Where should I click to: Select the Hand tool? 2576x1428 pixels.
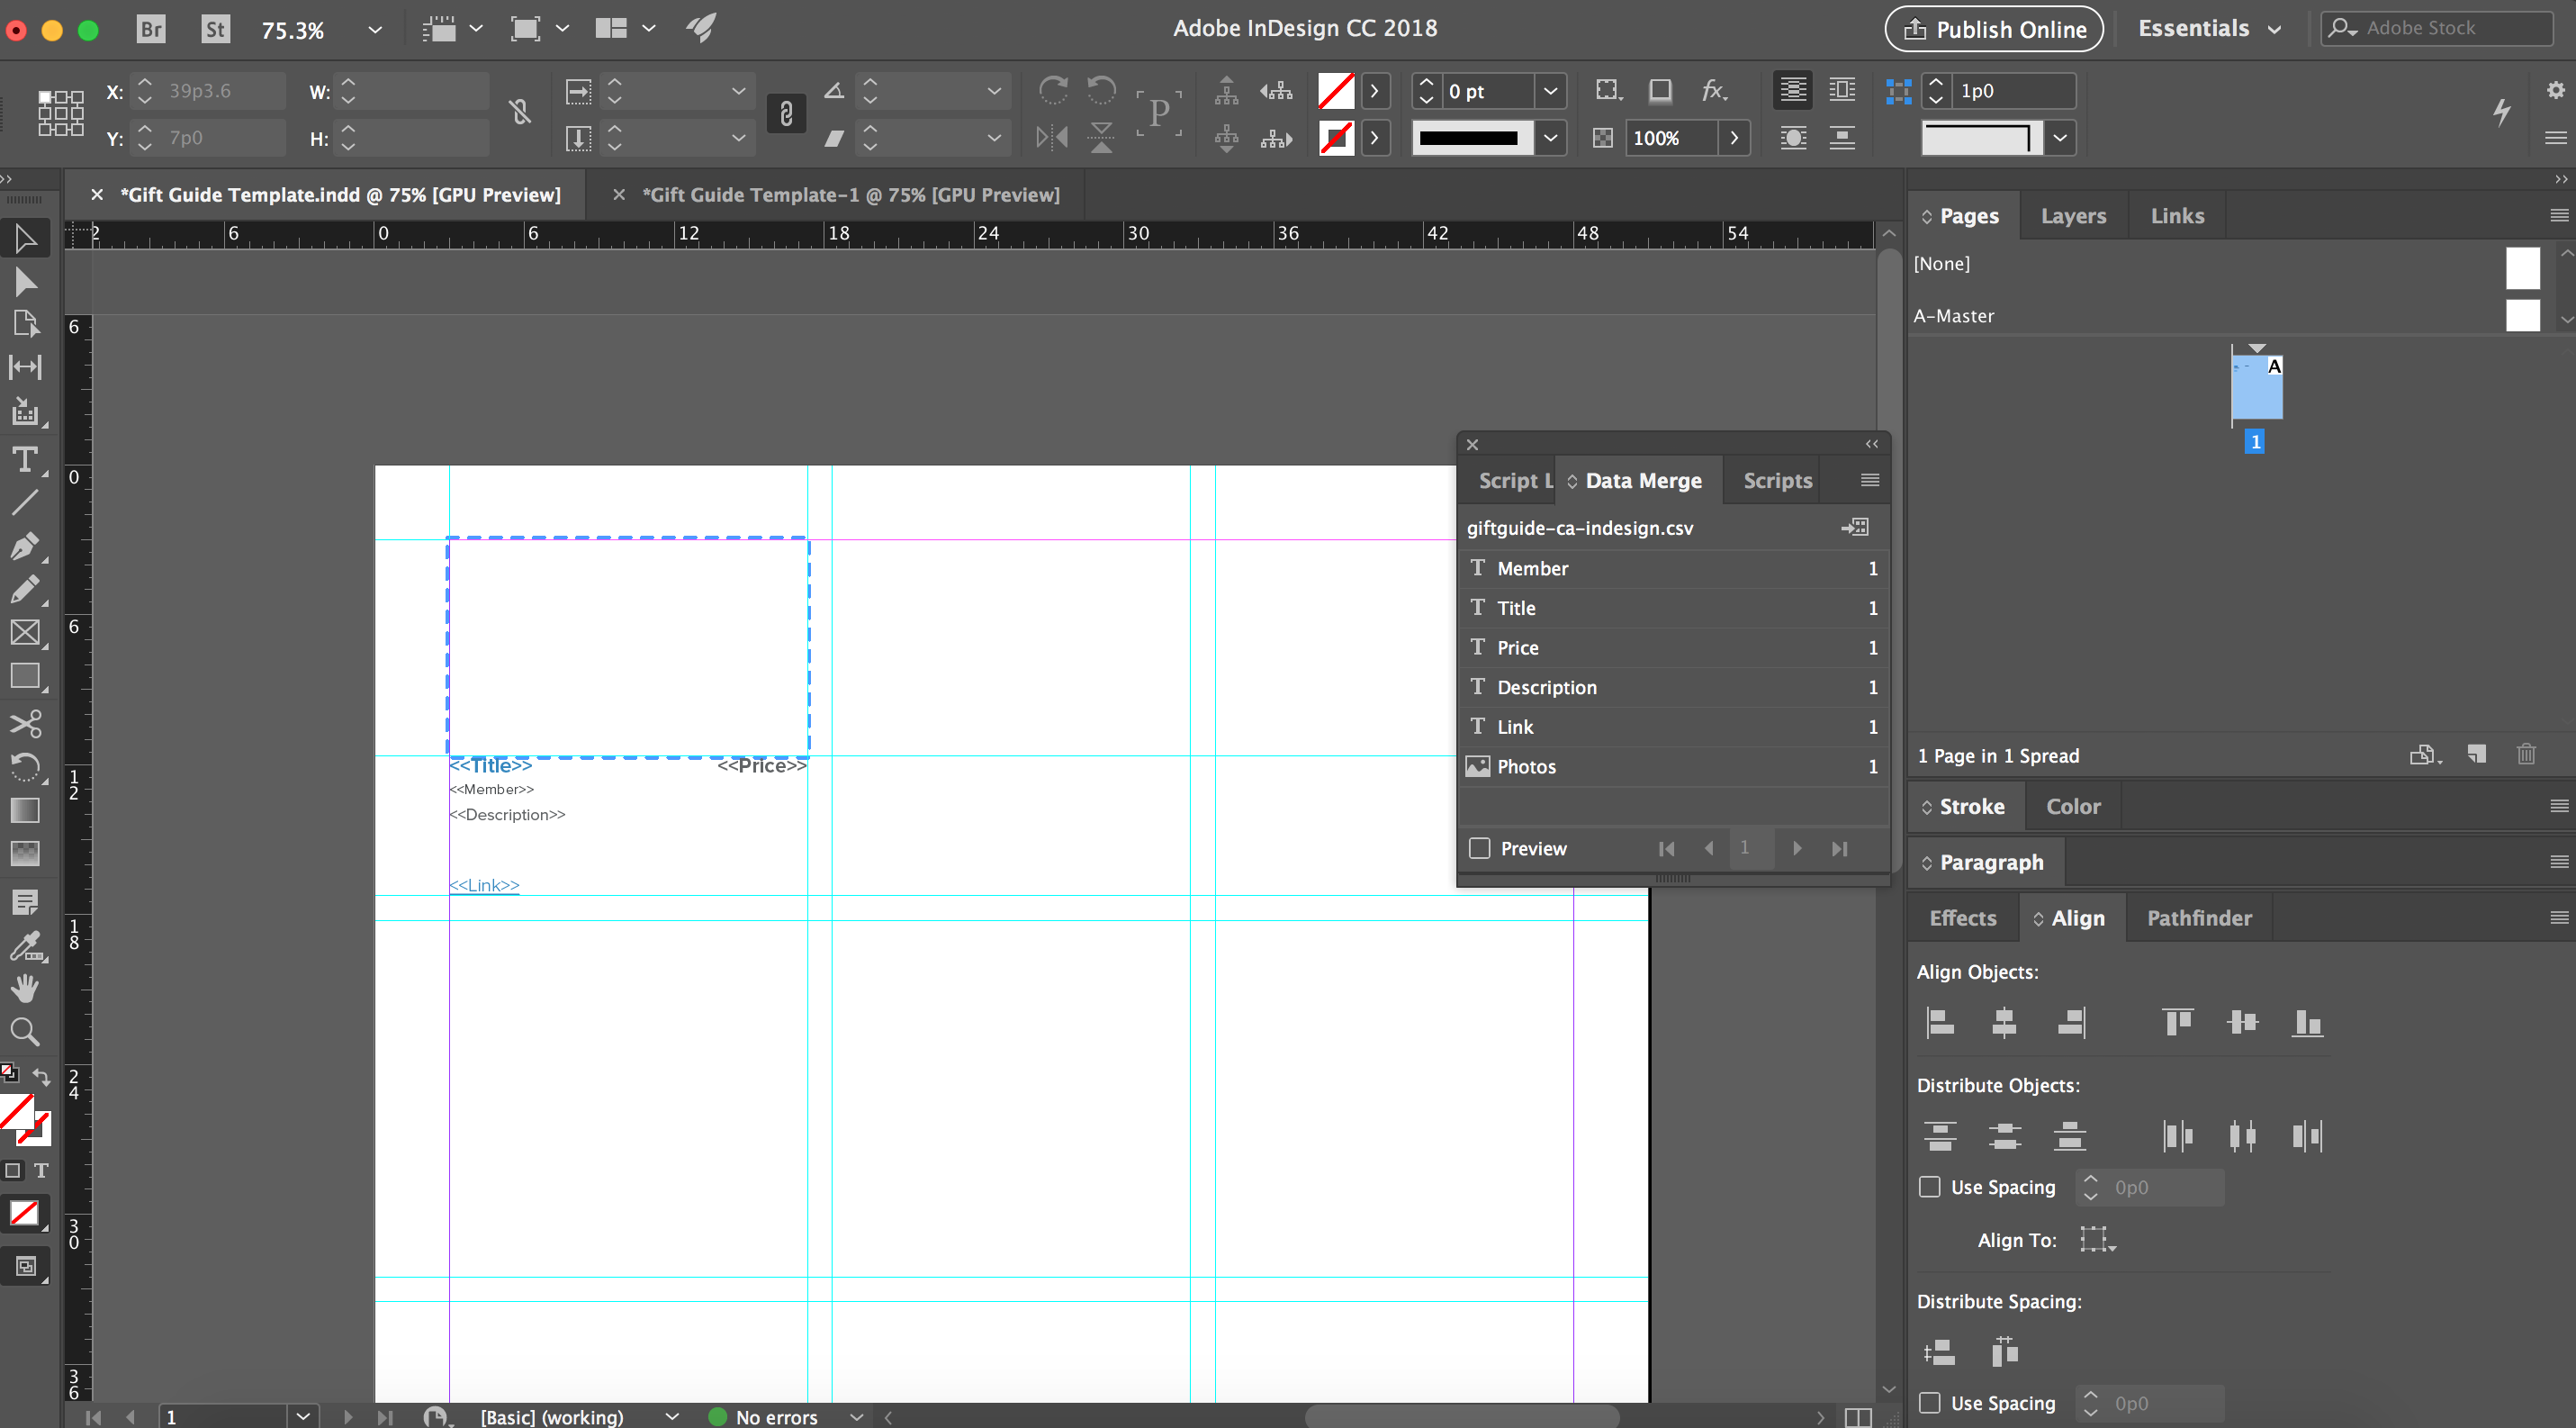coord(25,988)
